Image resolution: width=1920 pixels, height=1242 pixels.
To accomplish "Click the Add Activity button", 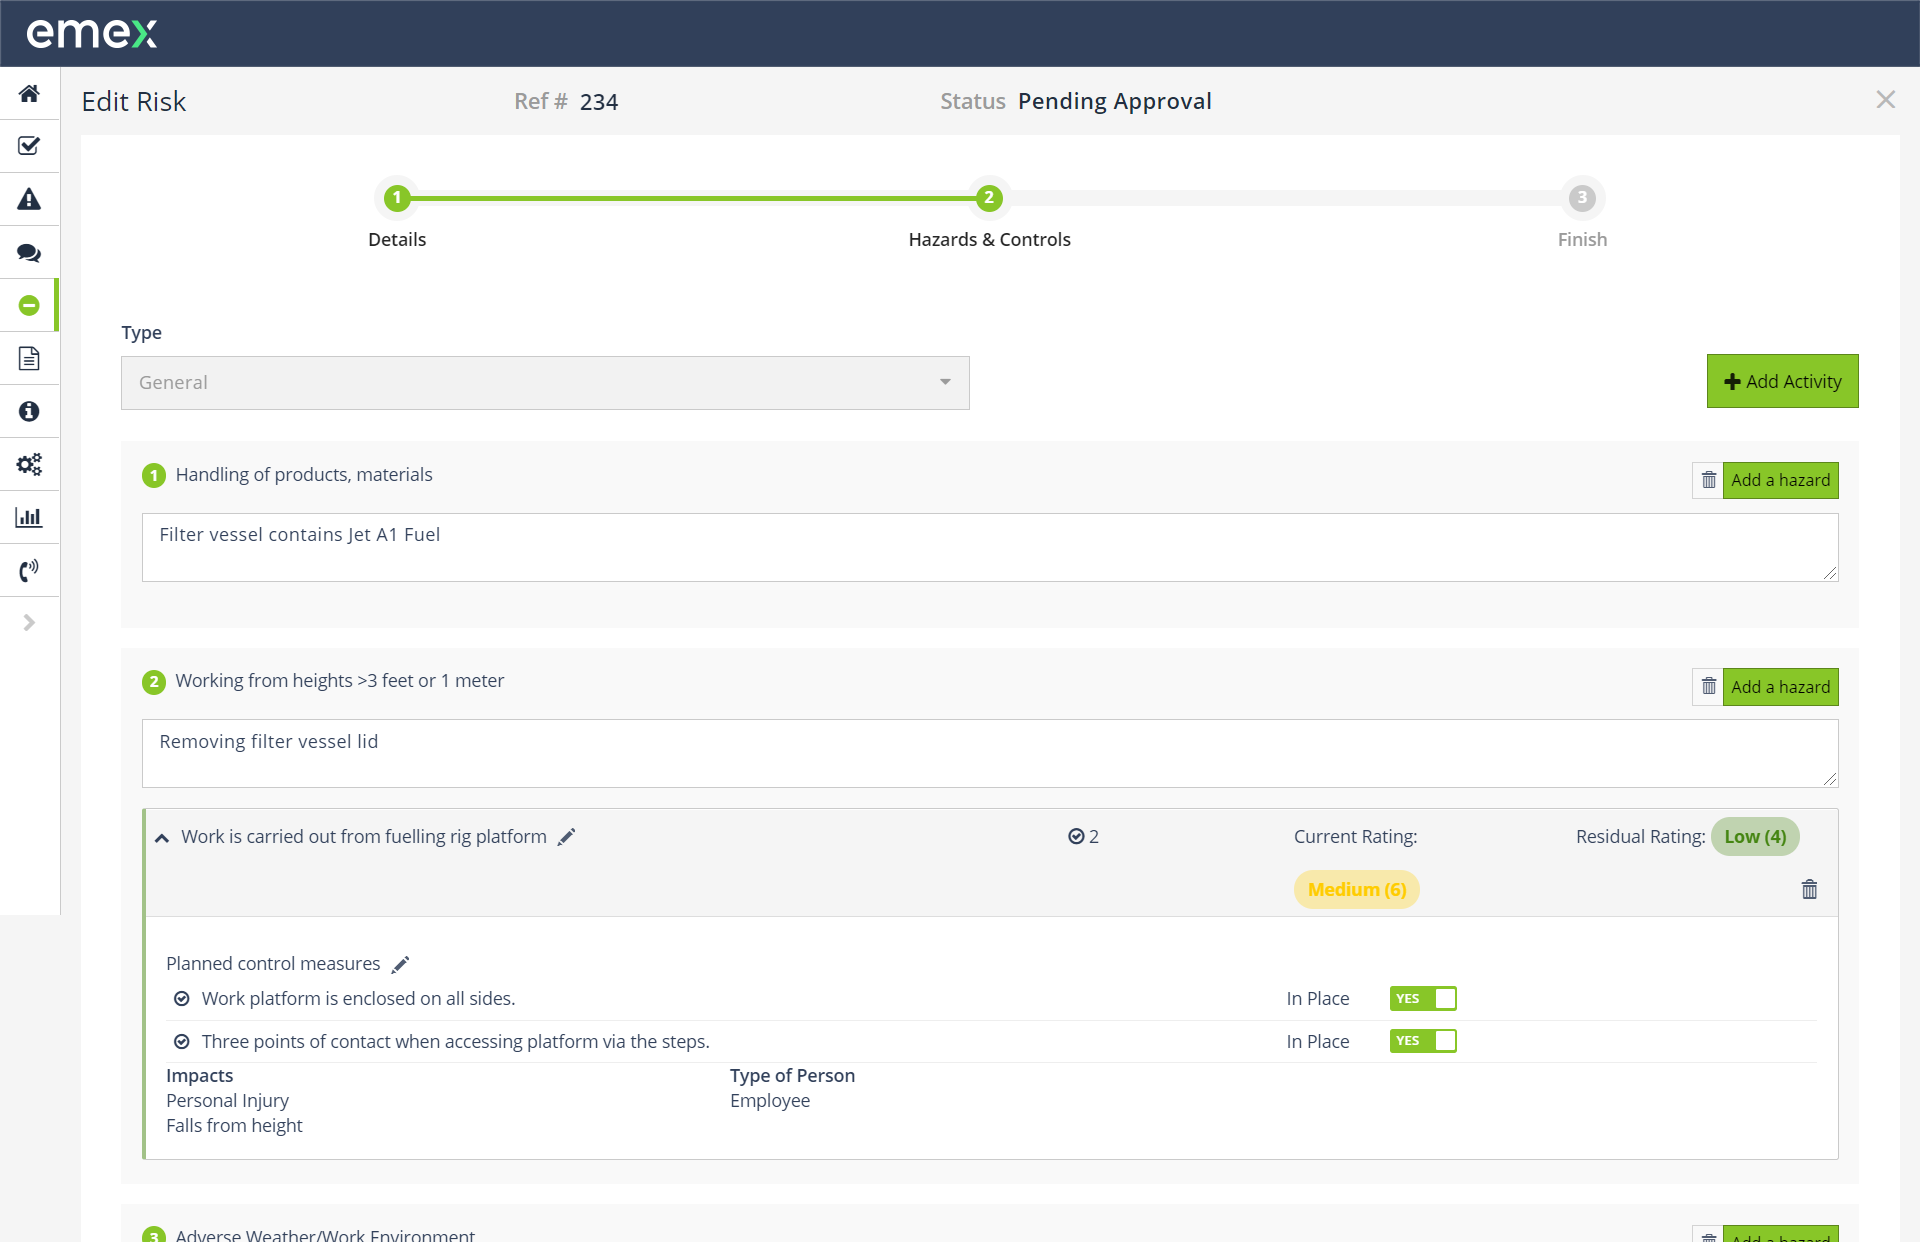I will pyautogui.click(x=1782, y=381).
